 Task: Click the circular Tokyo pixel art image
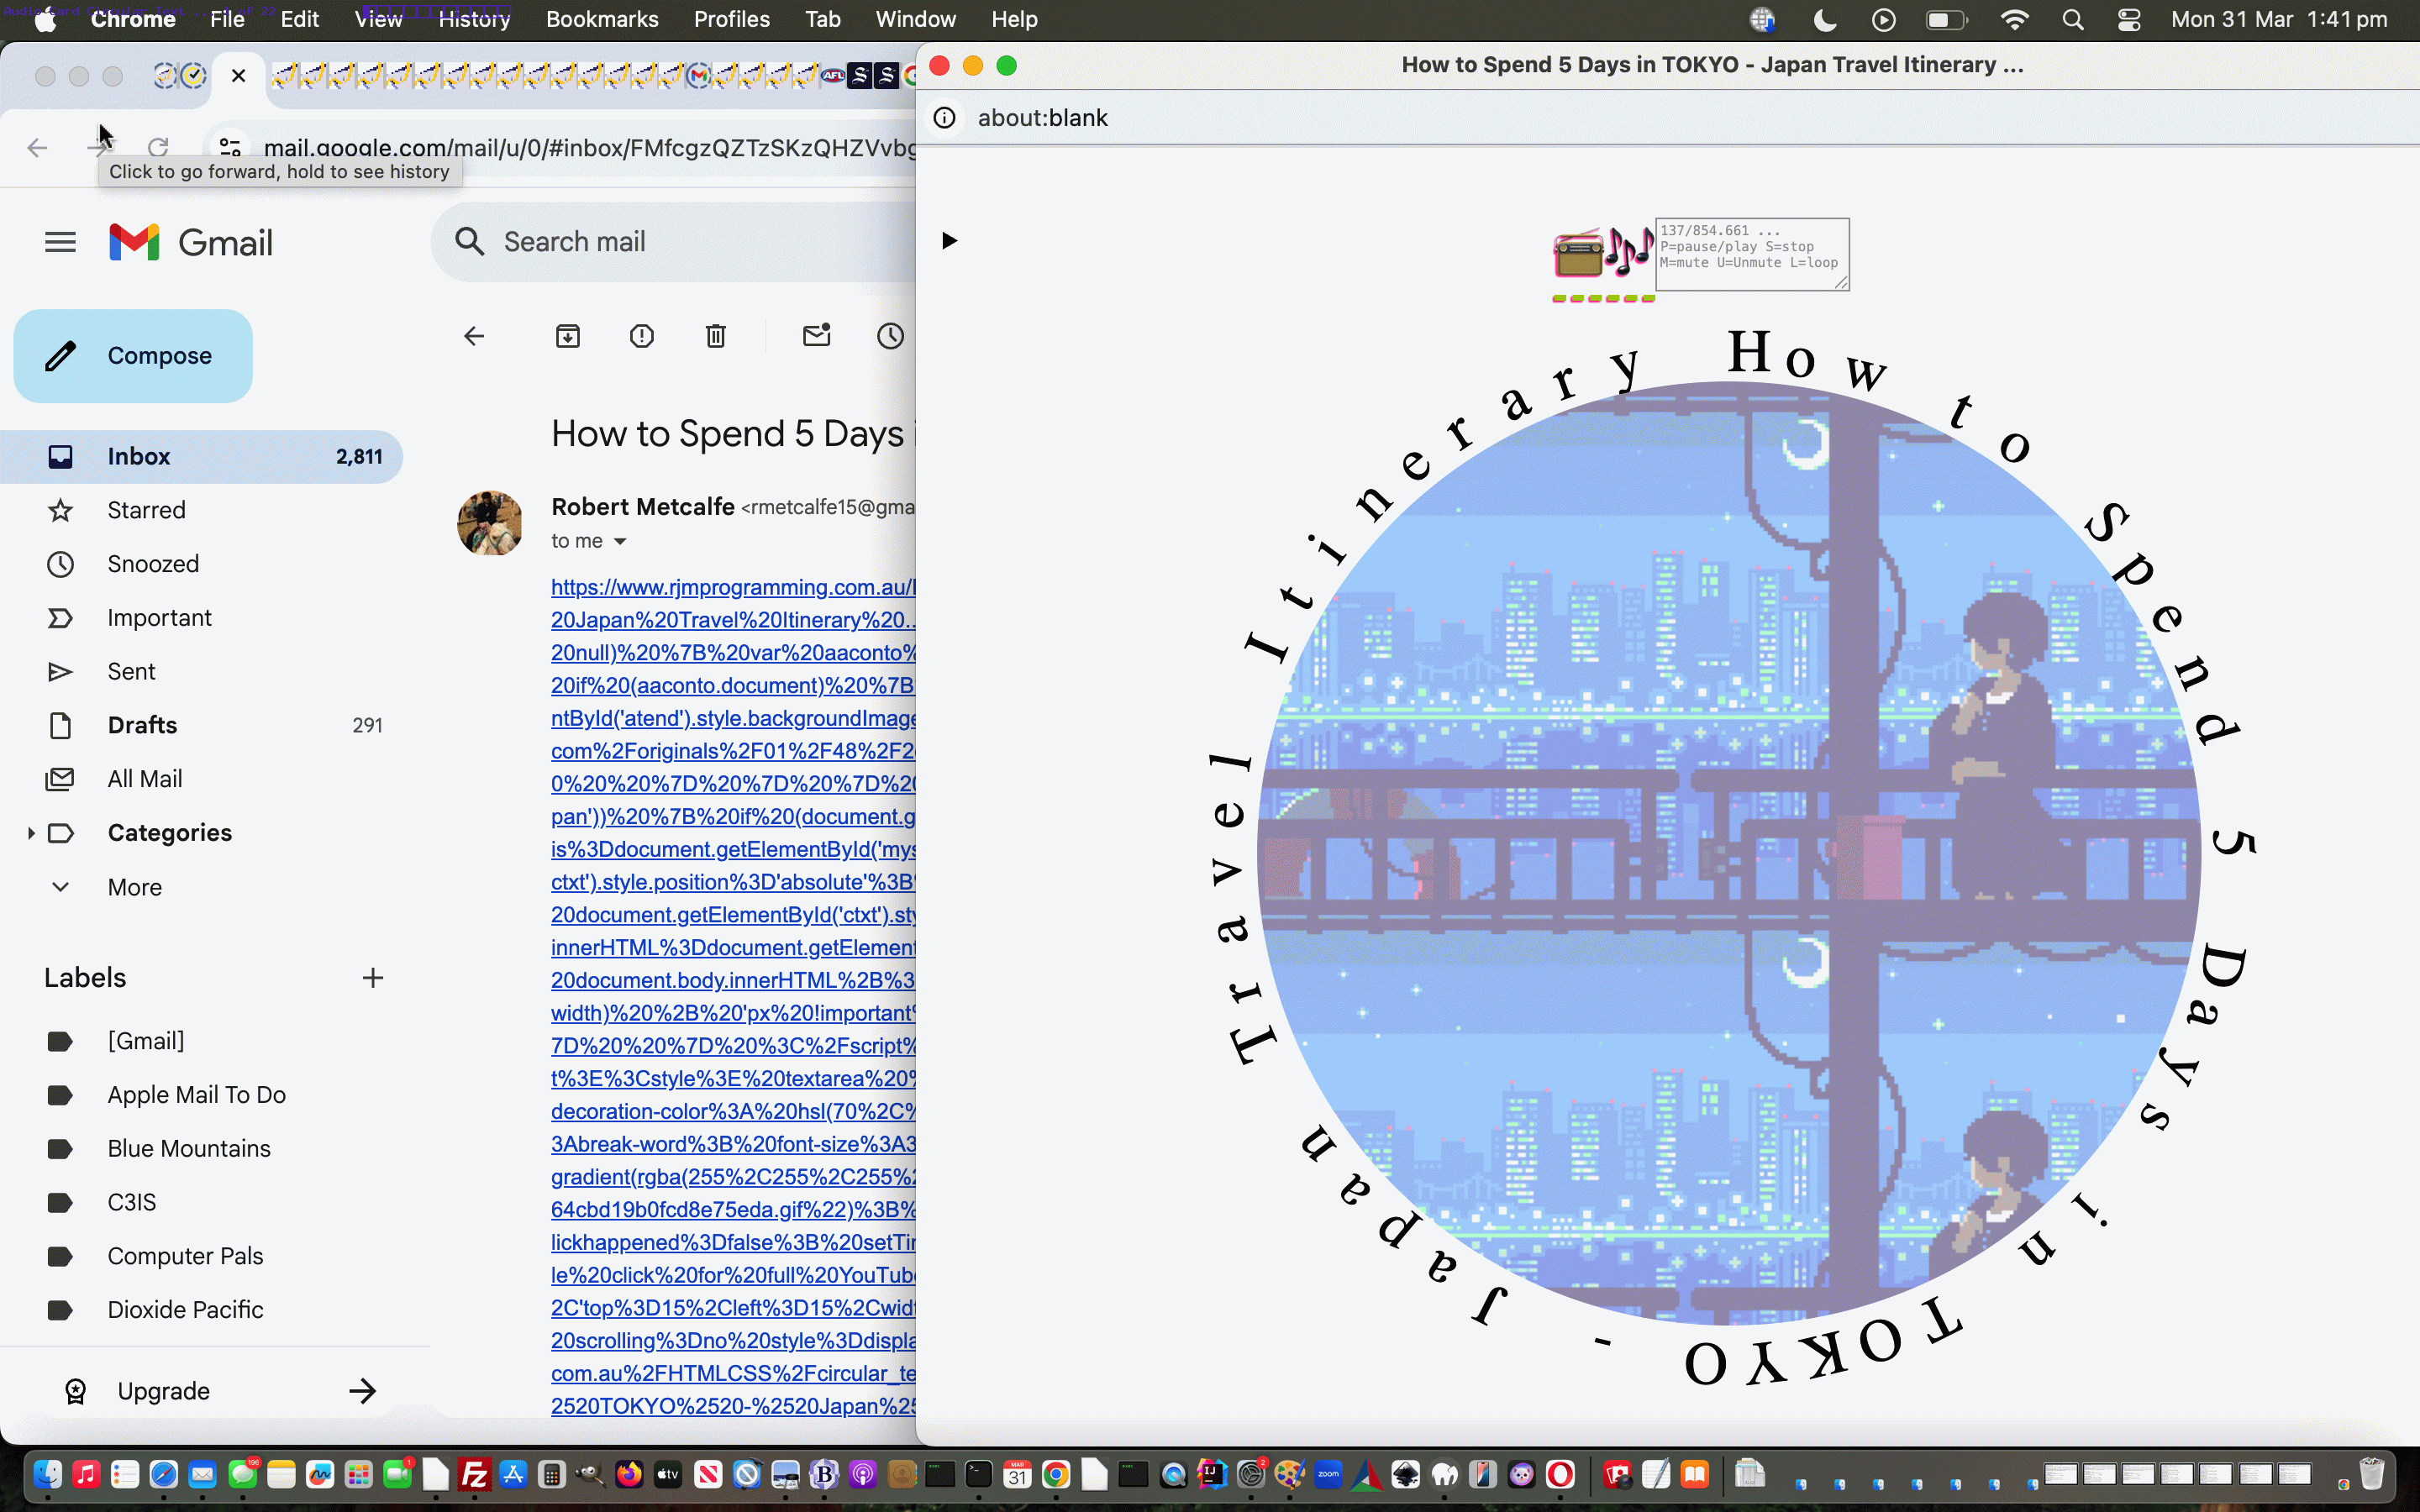pyautogui.click(x=1729, y=853)
